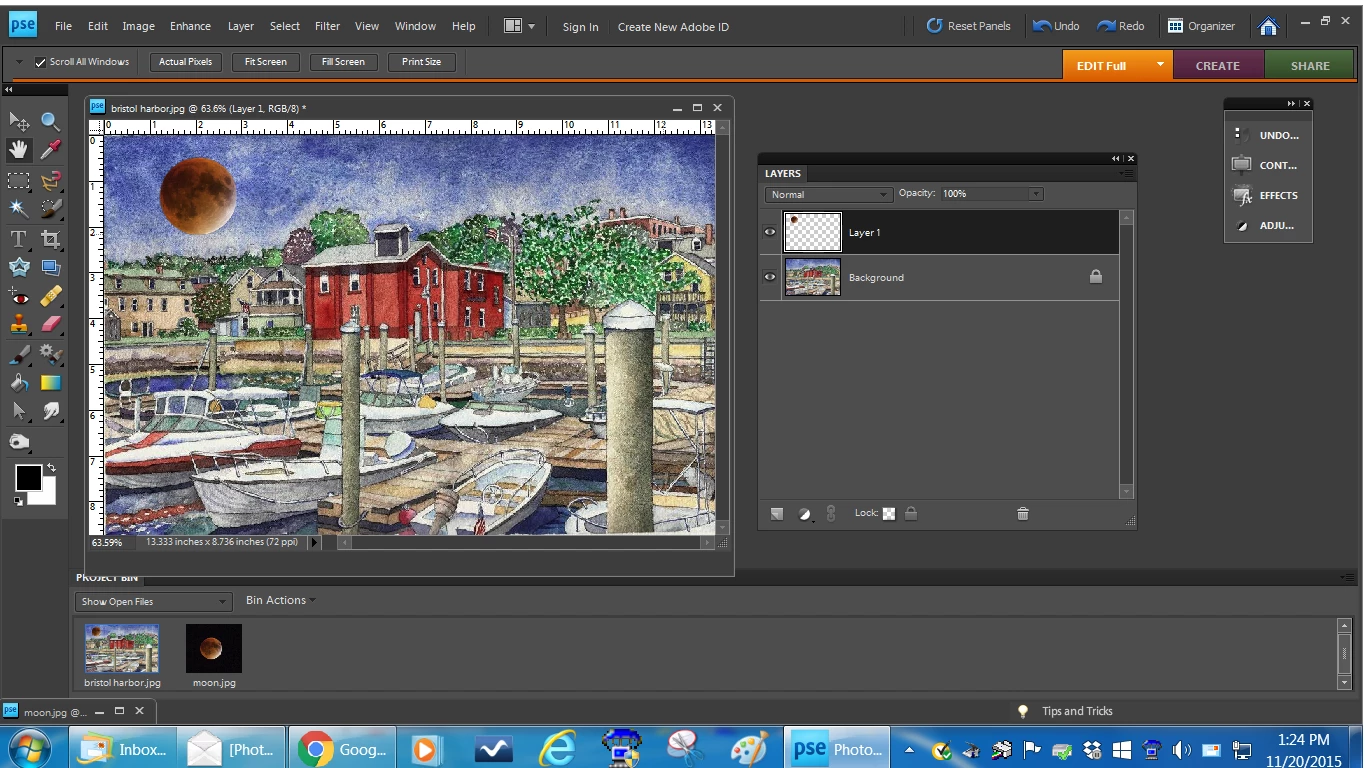Open document info arrow in status bar
The image size is (1366, 768).
314,542
